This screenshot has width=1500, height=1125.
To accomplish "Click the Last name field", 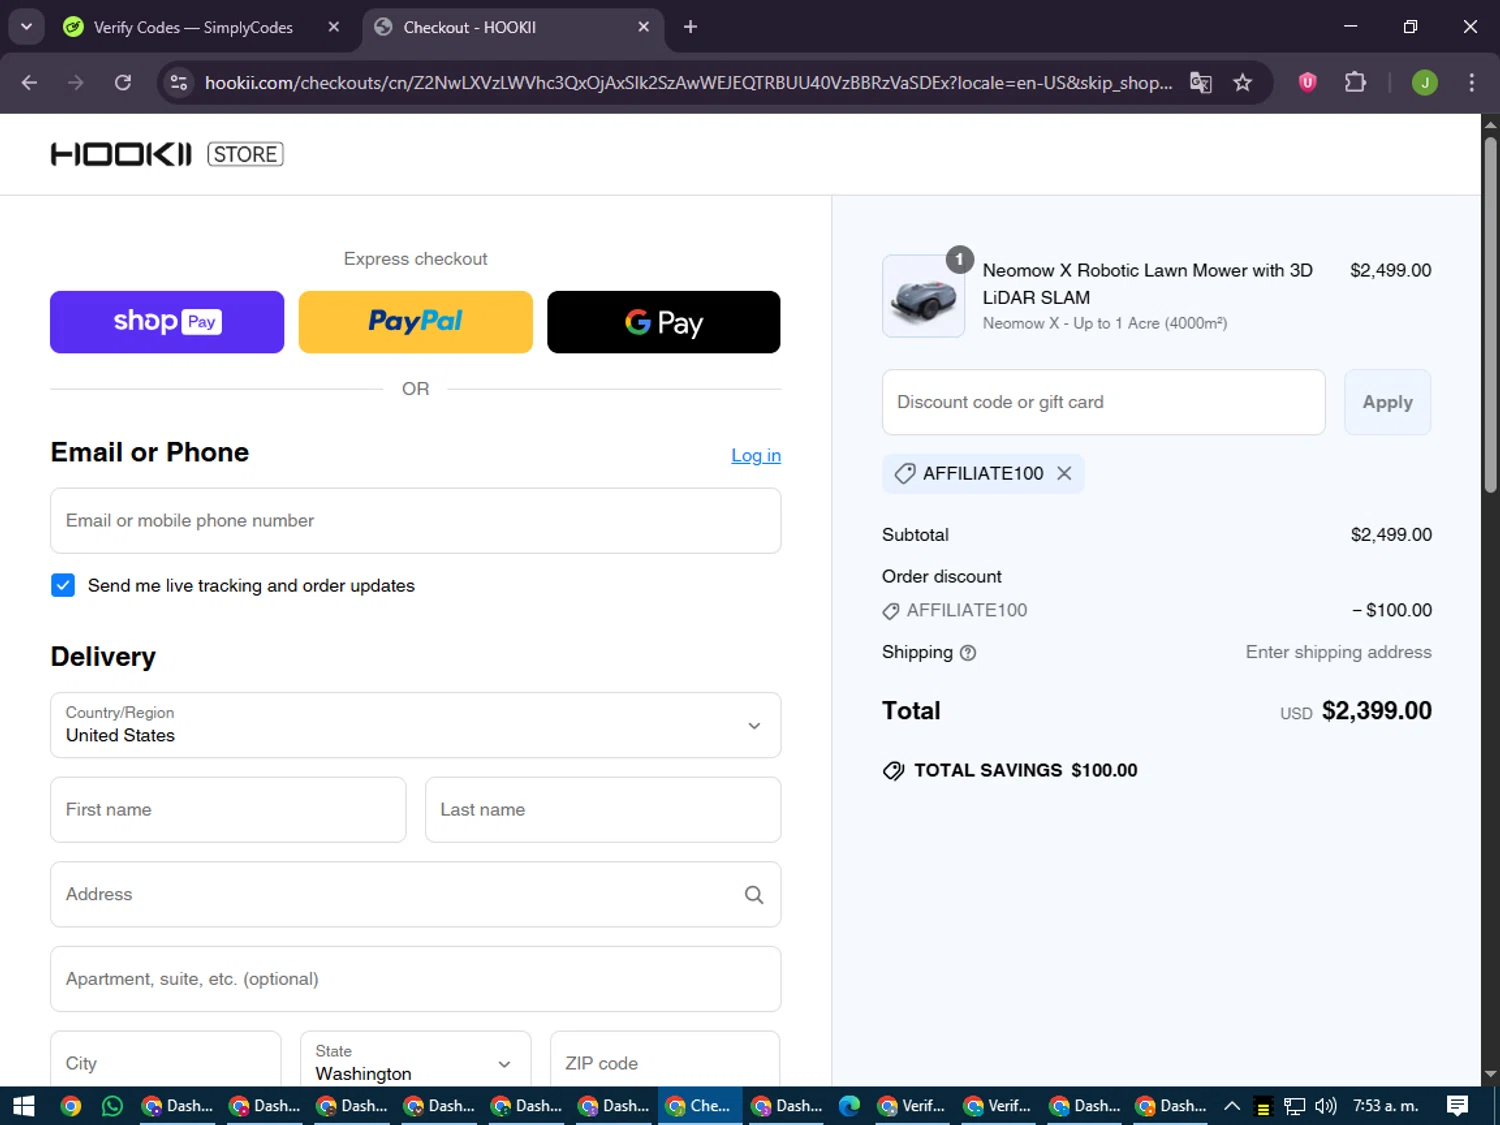I will click(x=603, y=810).
